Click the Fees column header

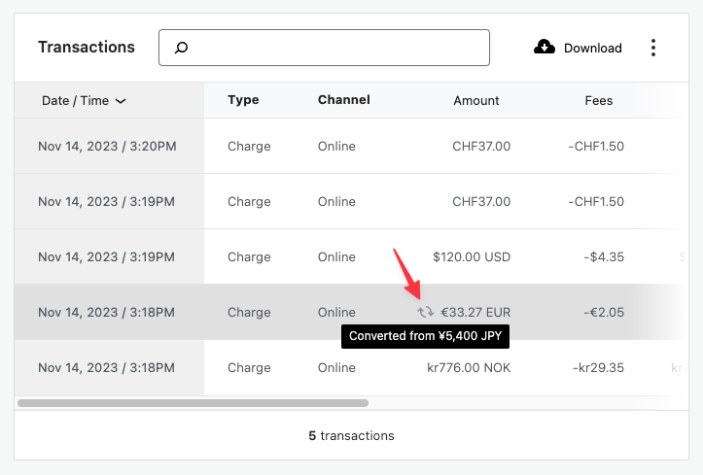tap(599, 100)
